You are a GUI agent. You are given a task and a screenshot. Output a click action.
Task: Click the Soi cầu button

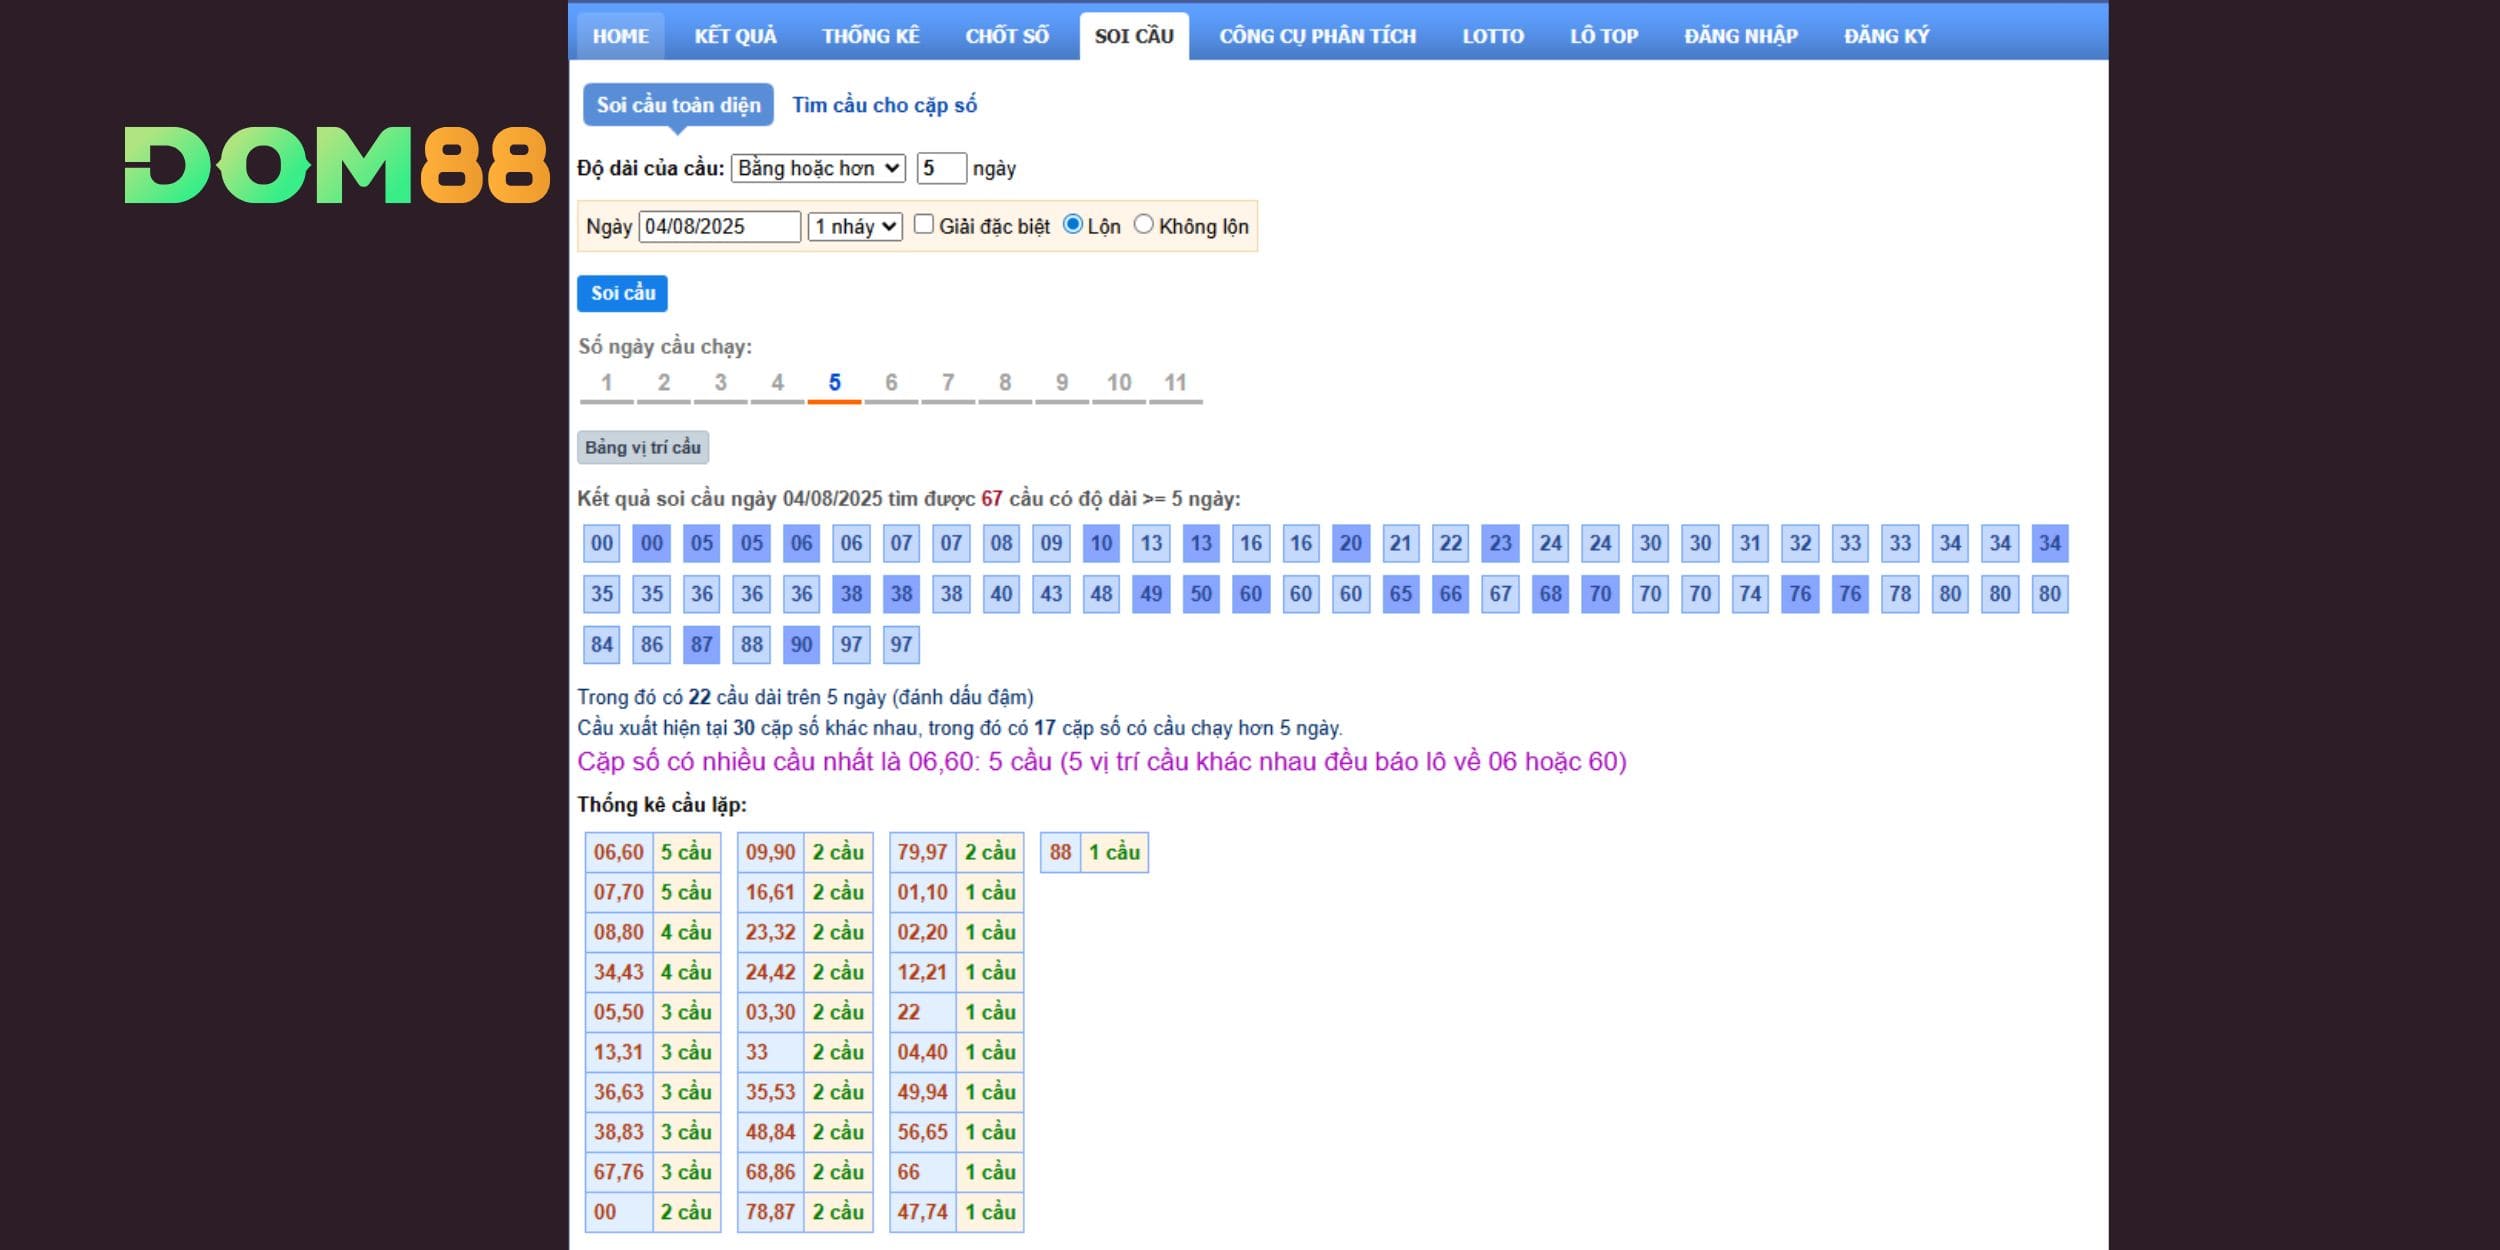pos(622,293)
